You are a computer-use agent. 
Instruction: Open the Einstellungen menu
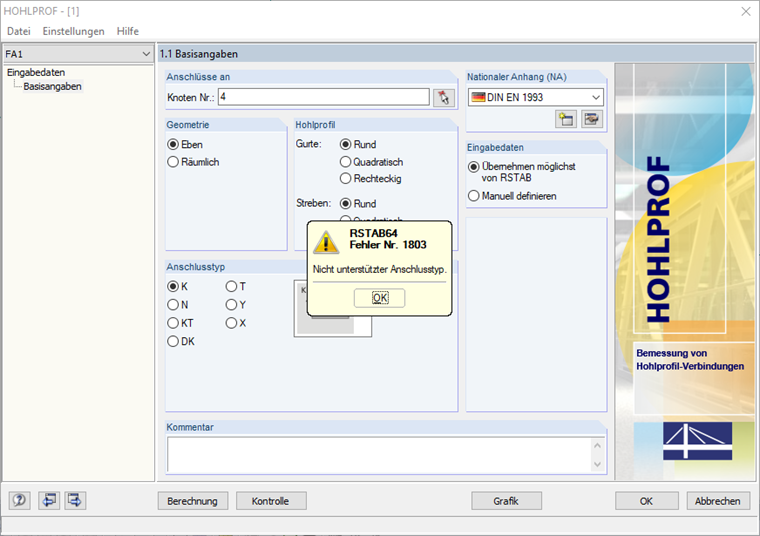[x=74, y=31]
